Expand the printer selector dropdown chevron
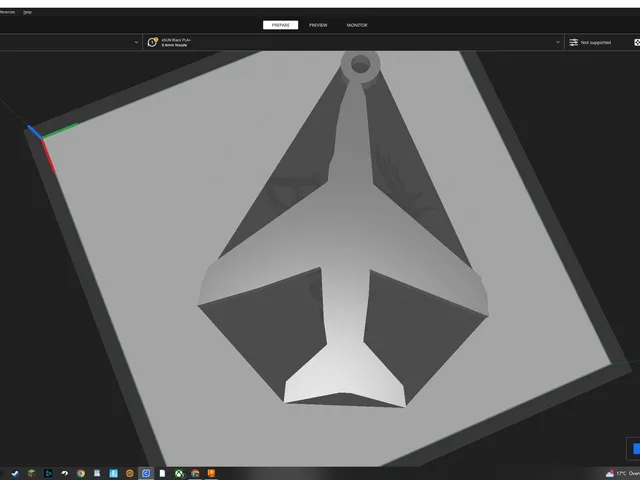640x480 pixels. (136, 42)
